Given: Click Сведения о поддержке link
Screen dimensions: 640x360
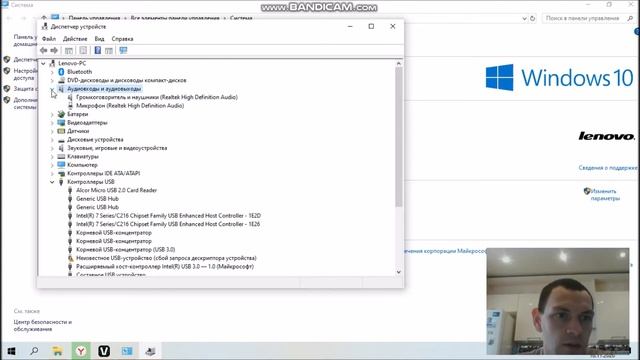Looking at the screenshot, I should (x=608, y=168).
